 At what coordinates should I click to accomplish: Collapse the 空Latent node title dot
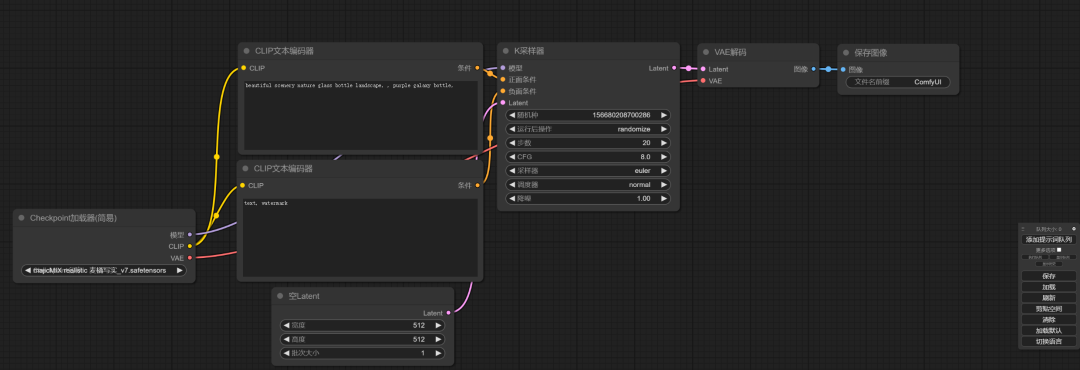(x=280, y=296)
